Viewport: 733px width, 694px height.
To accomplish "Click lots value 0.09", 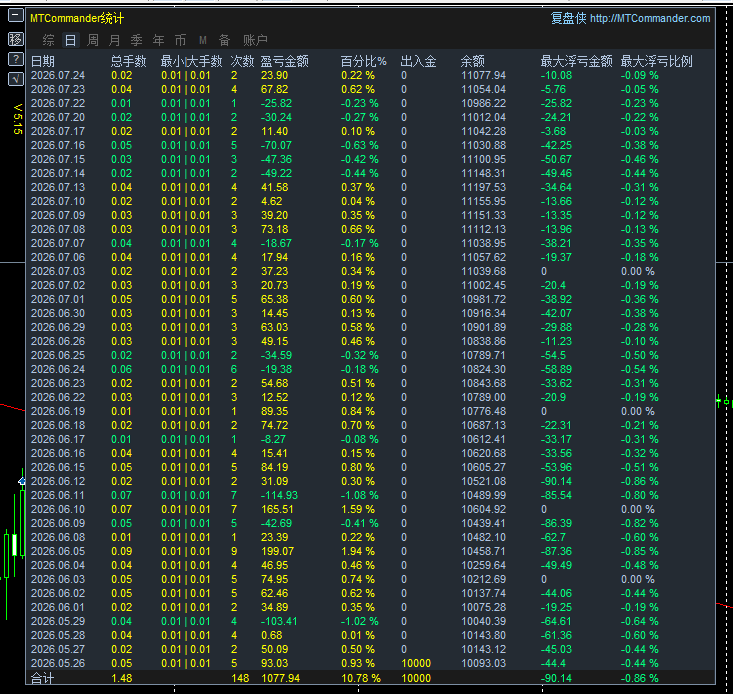I will pyautogui.click(x=122, y=551).
